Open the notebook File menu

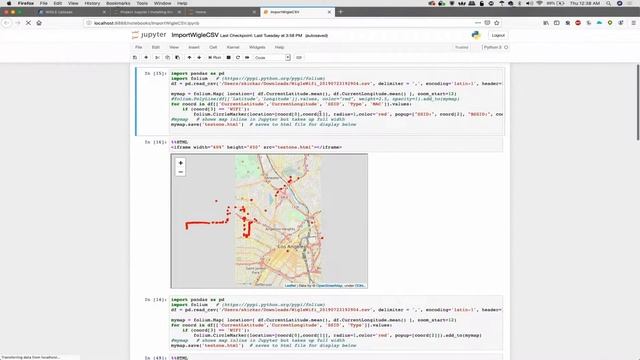point(139,47)
